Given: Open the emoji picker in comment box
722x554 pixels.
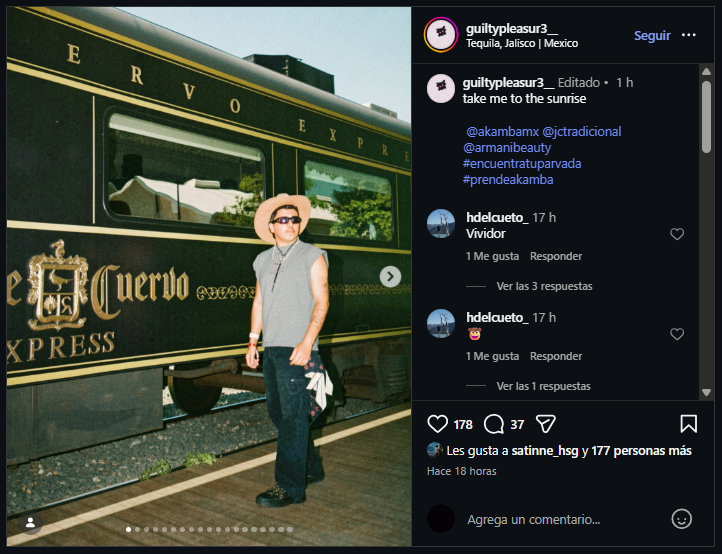Looking at the screenshot, I should (x=681, y=519).
